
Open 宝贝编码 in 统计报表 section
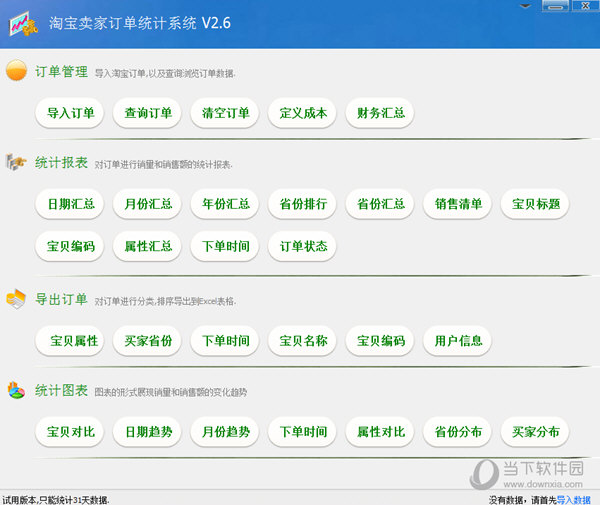click(70, 246)
